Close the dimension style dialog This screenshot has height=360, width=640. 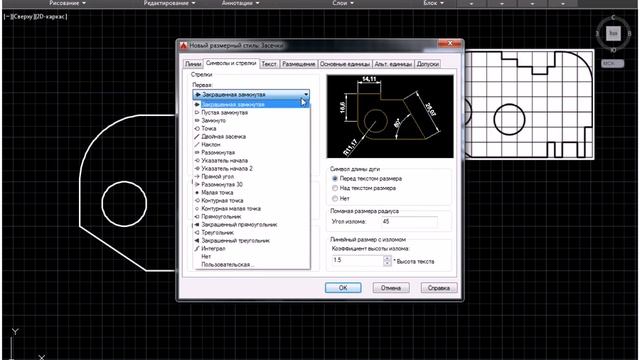pos(450,43)
